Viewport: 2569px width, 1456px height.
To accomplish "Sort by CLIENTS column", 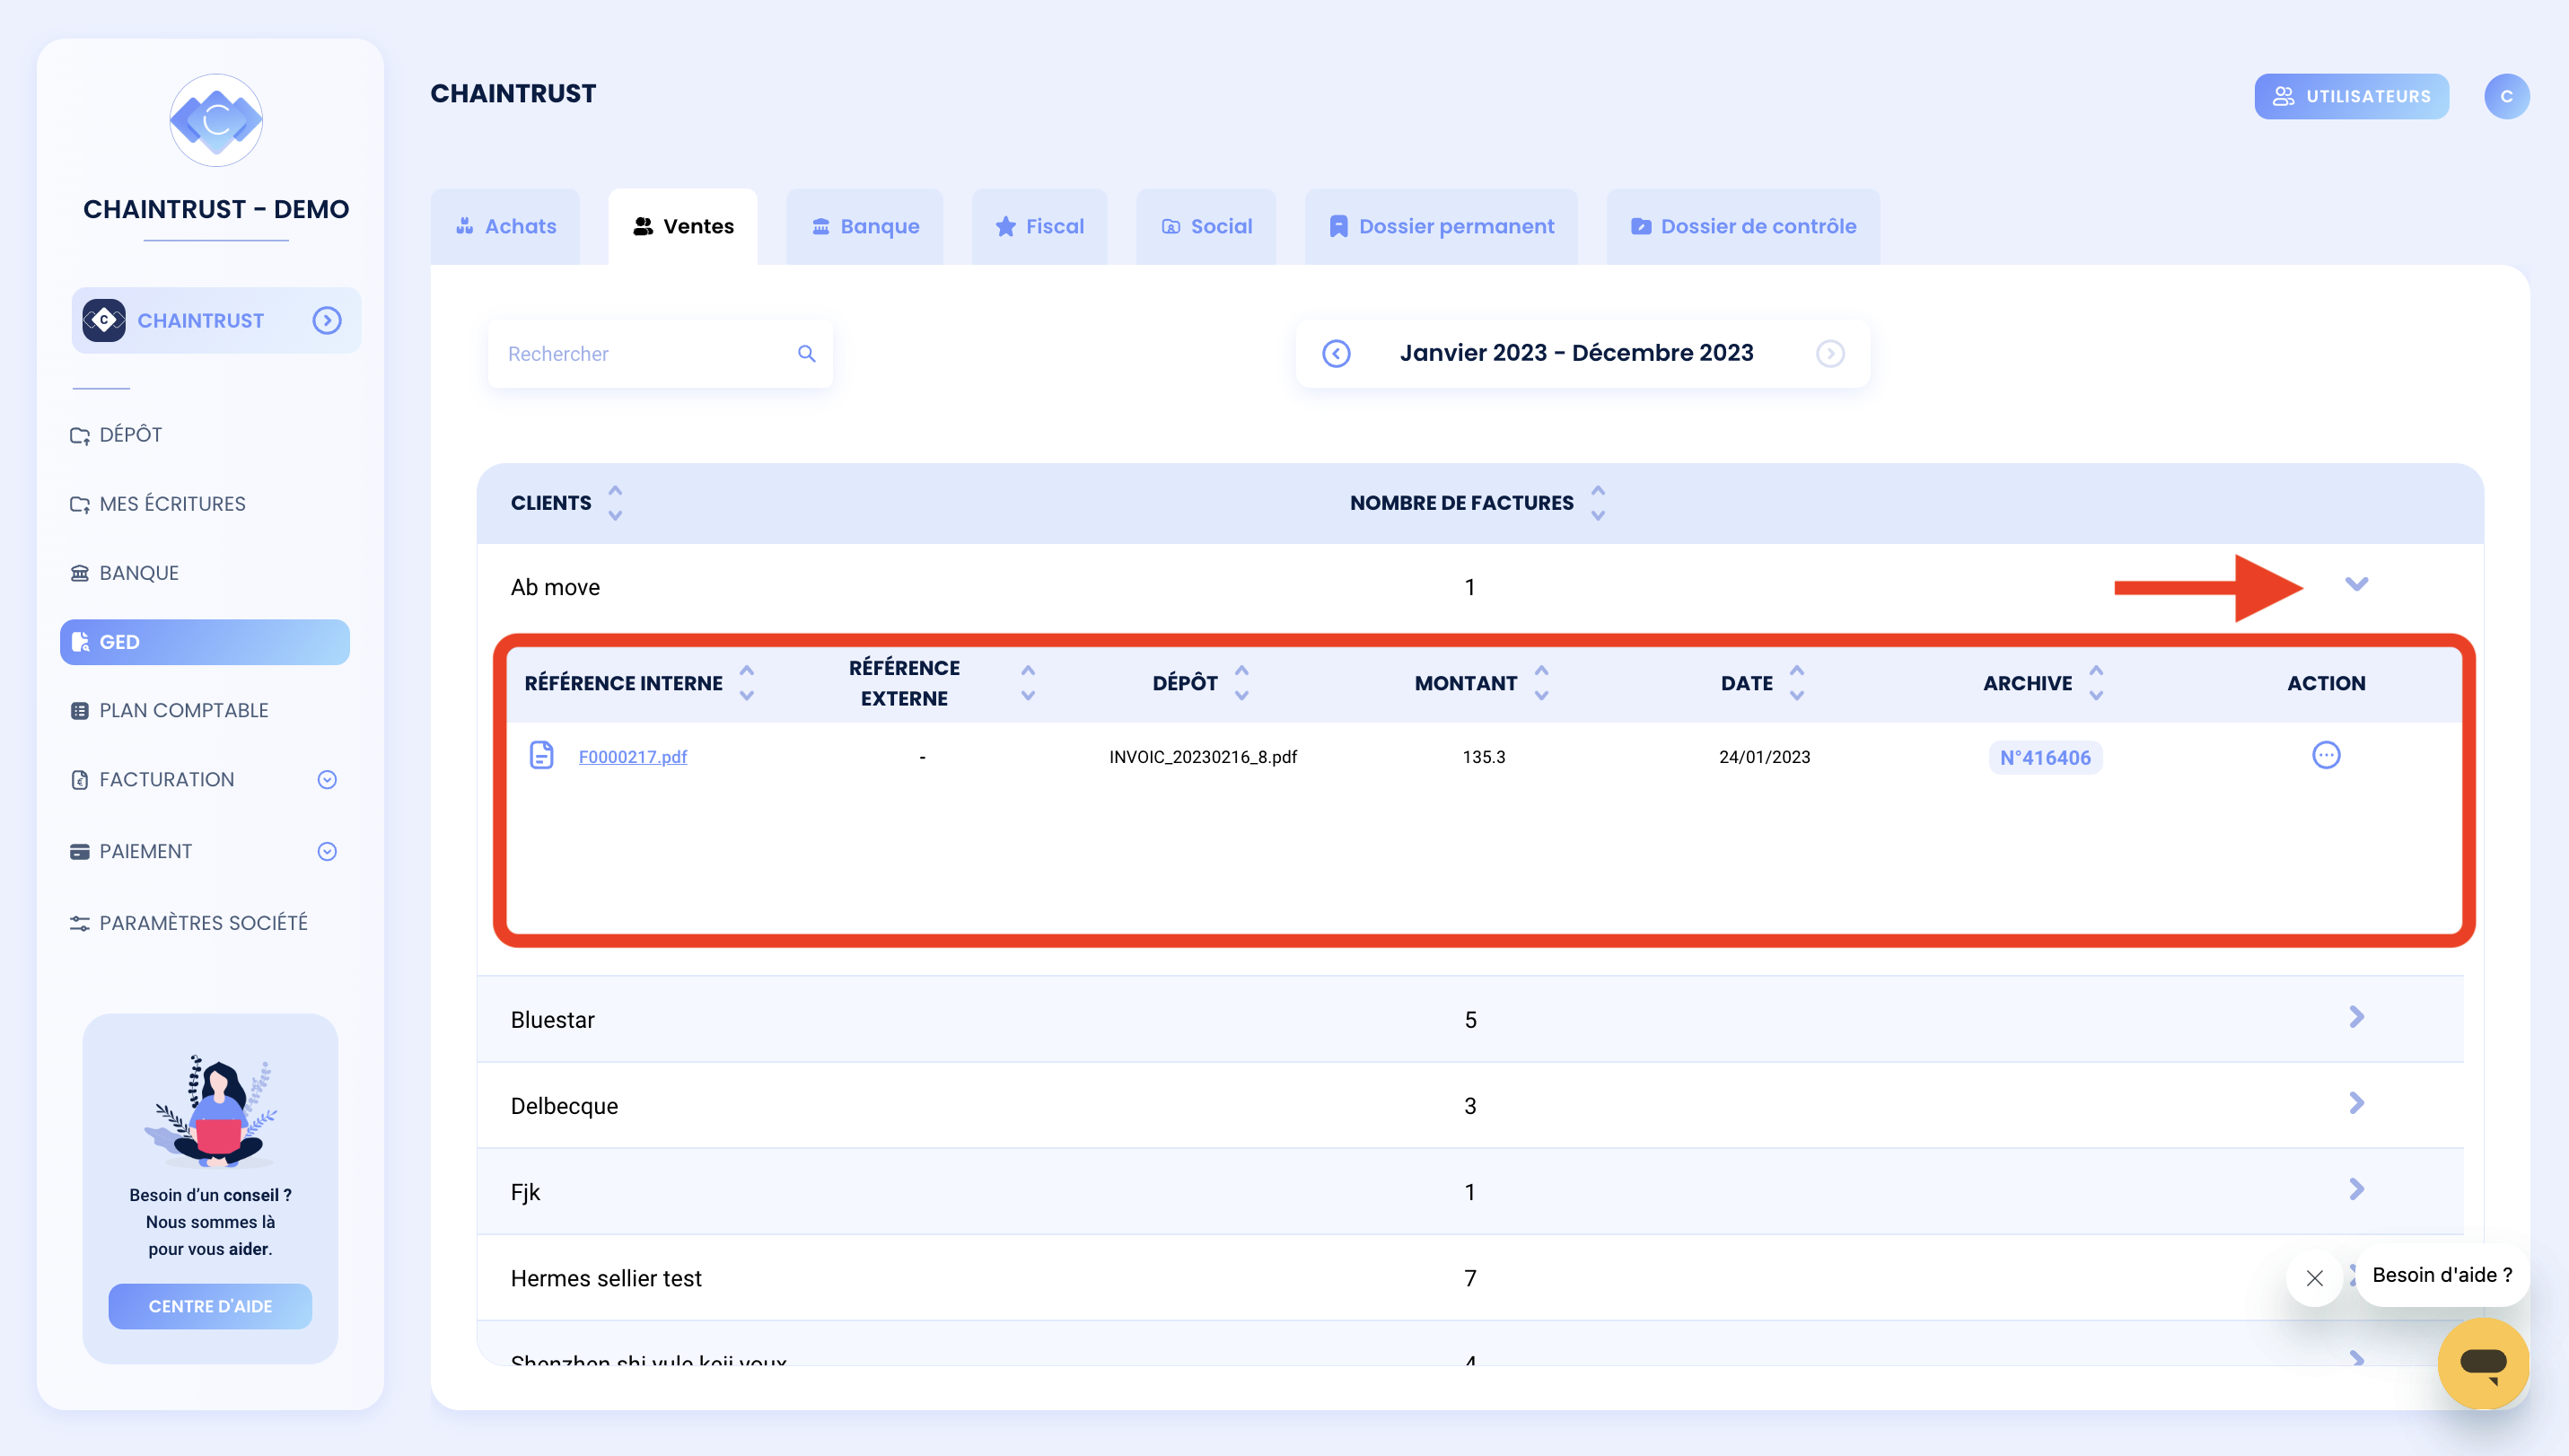I will click(615, 503).
